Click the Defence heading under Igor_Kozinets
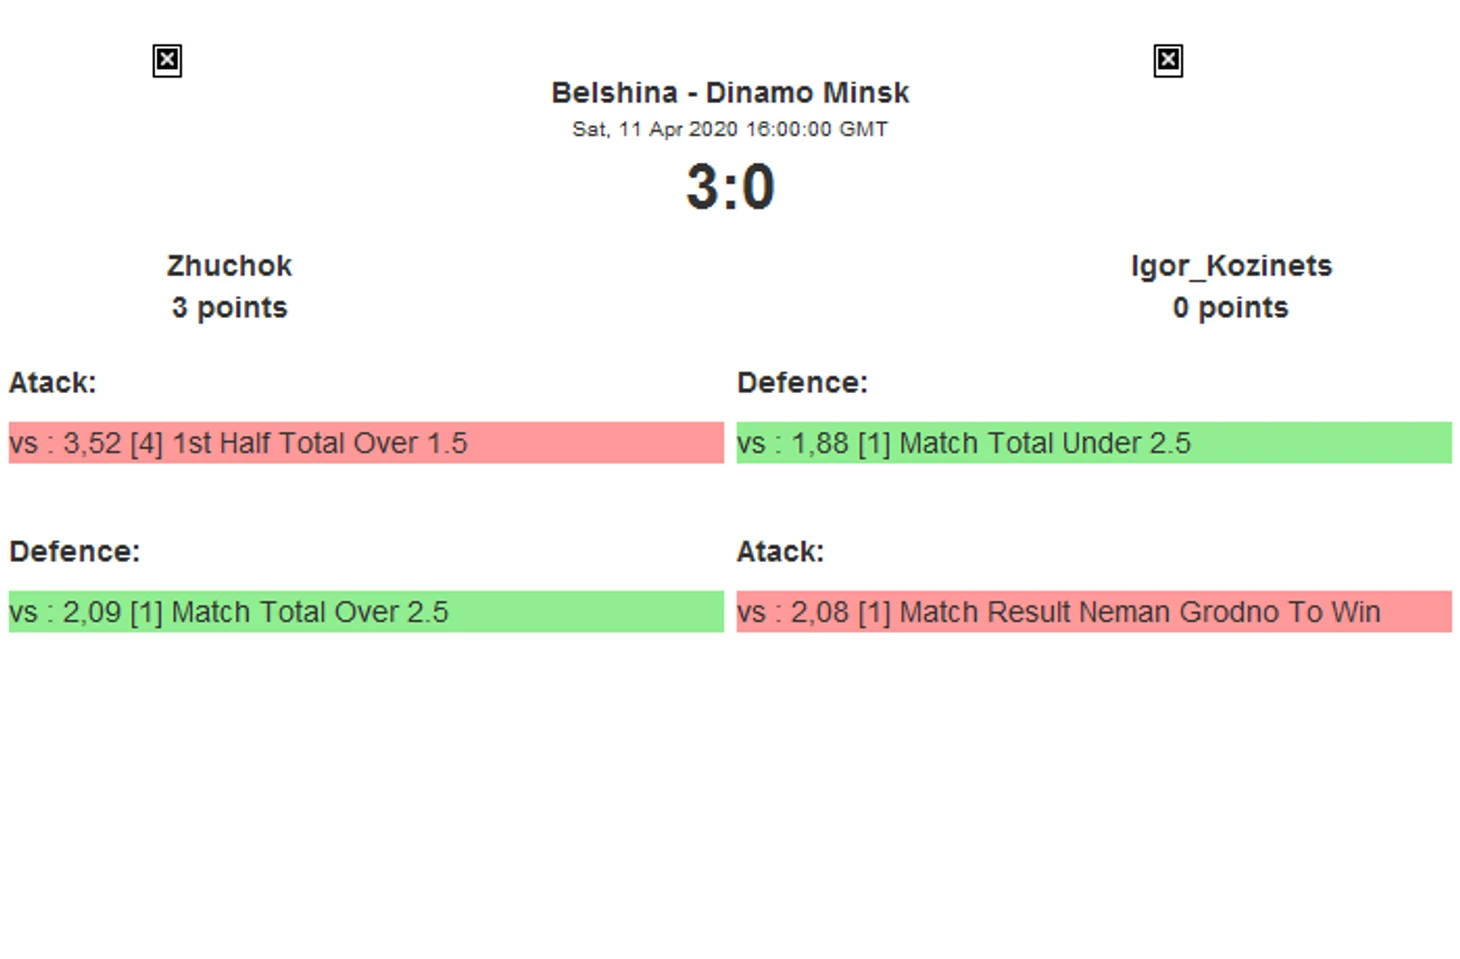The image size is (1460, 959). point(802,383)
